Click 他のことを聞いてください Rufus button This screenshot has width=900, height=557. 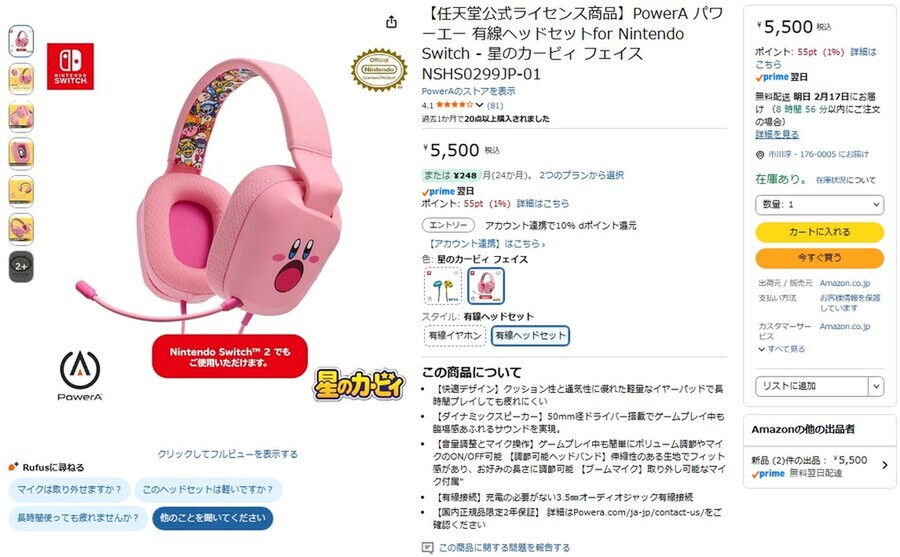tap(213, 518)
